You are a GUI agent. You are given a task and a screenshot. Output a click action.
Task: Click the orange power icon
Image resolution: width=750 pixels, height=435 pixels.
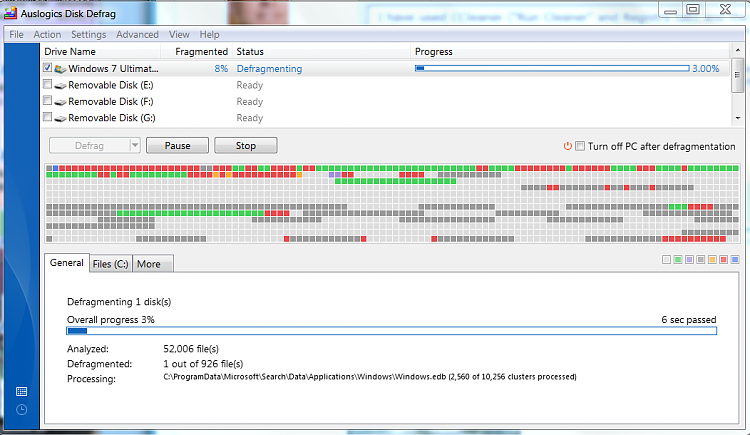point(567,146)
